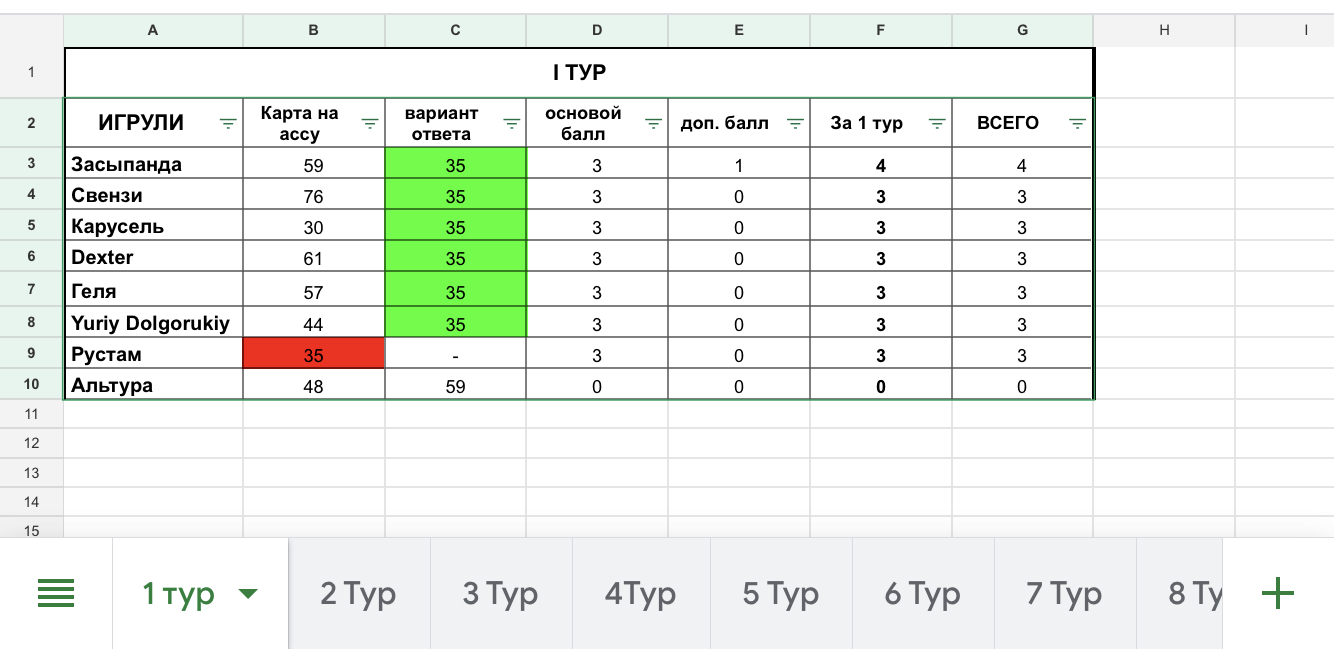Open filter for доп. балл column
The height and width of the screenshot is (649, 1334).
pyautogui.click(x=795, y=124)
